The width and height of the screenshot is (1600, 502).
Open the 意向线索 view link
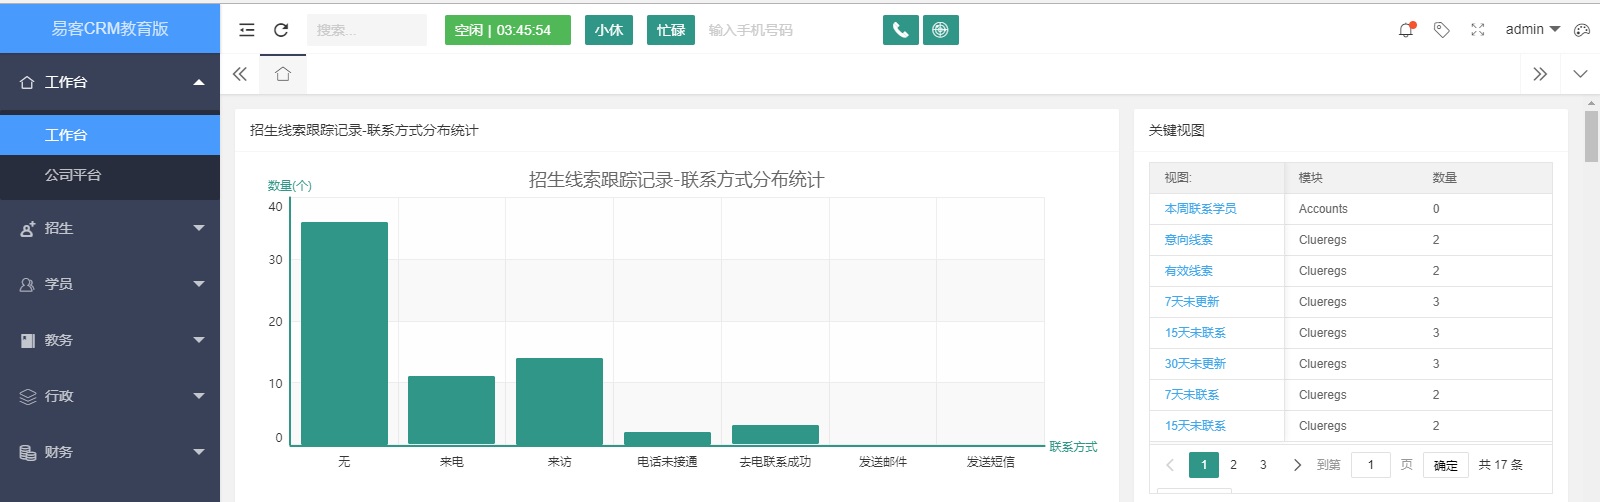pyautogui.click(x=1188, y=240)
